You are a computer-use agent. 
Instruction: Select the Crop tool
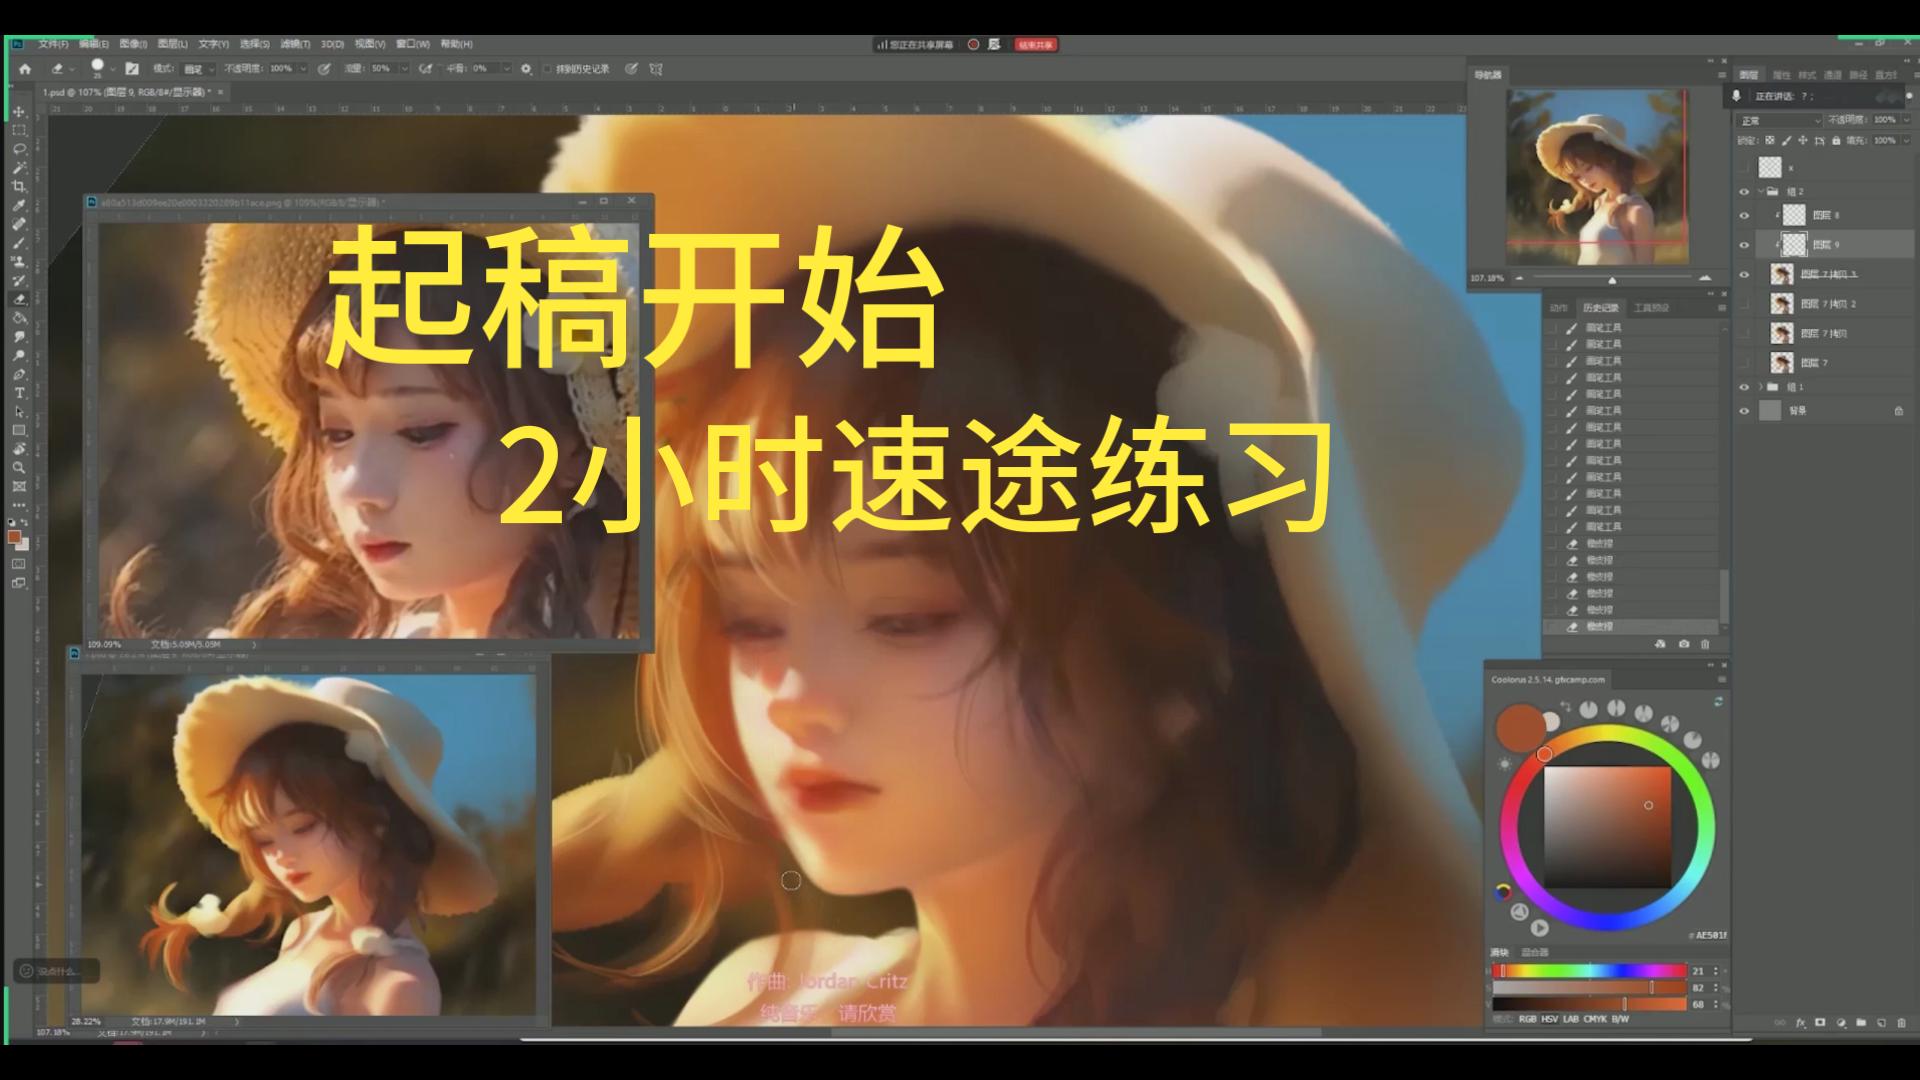19,187
